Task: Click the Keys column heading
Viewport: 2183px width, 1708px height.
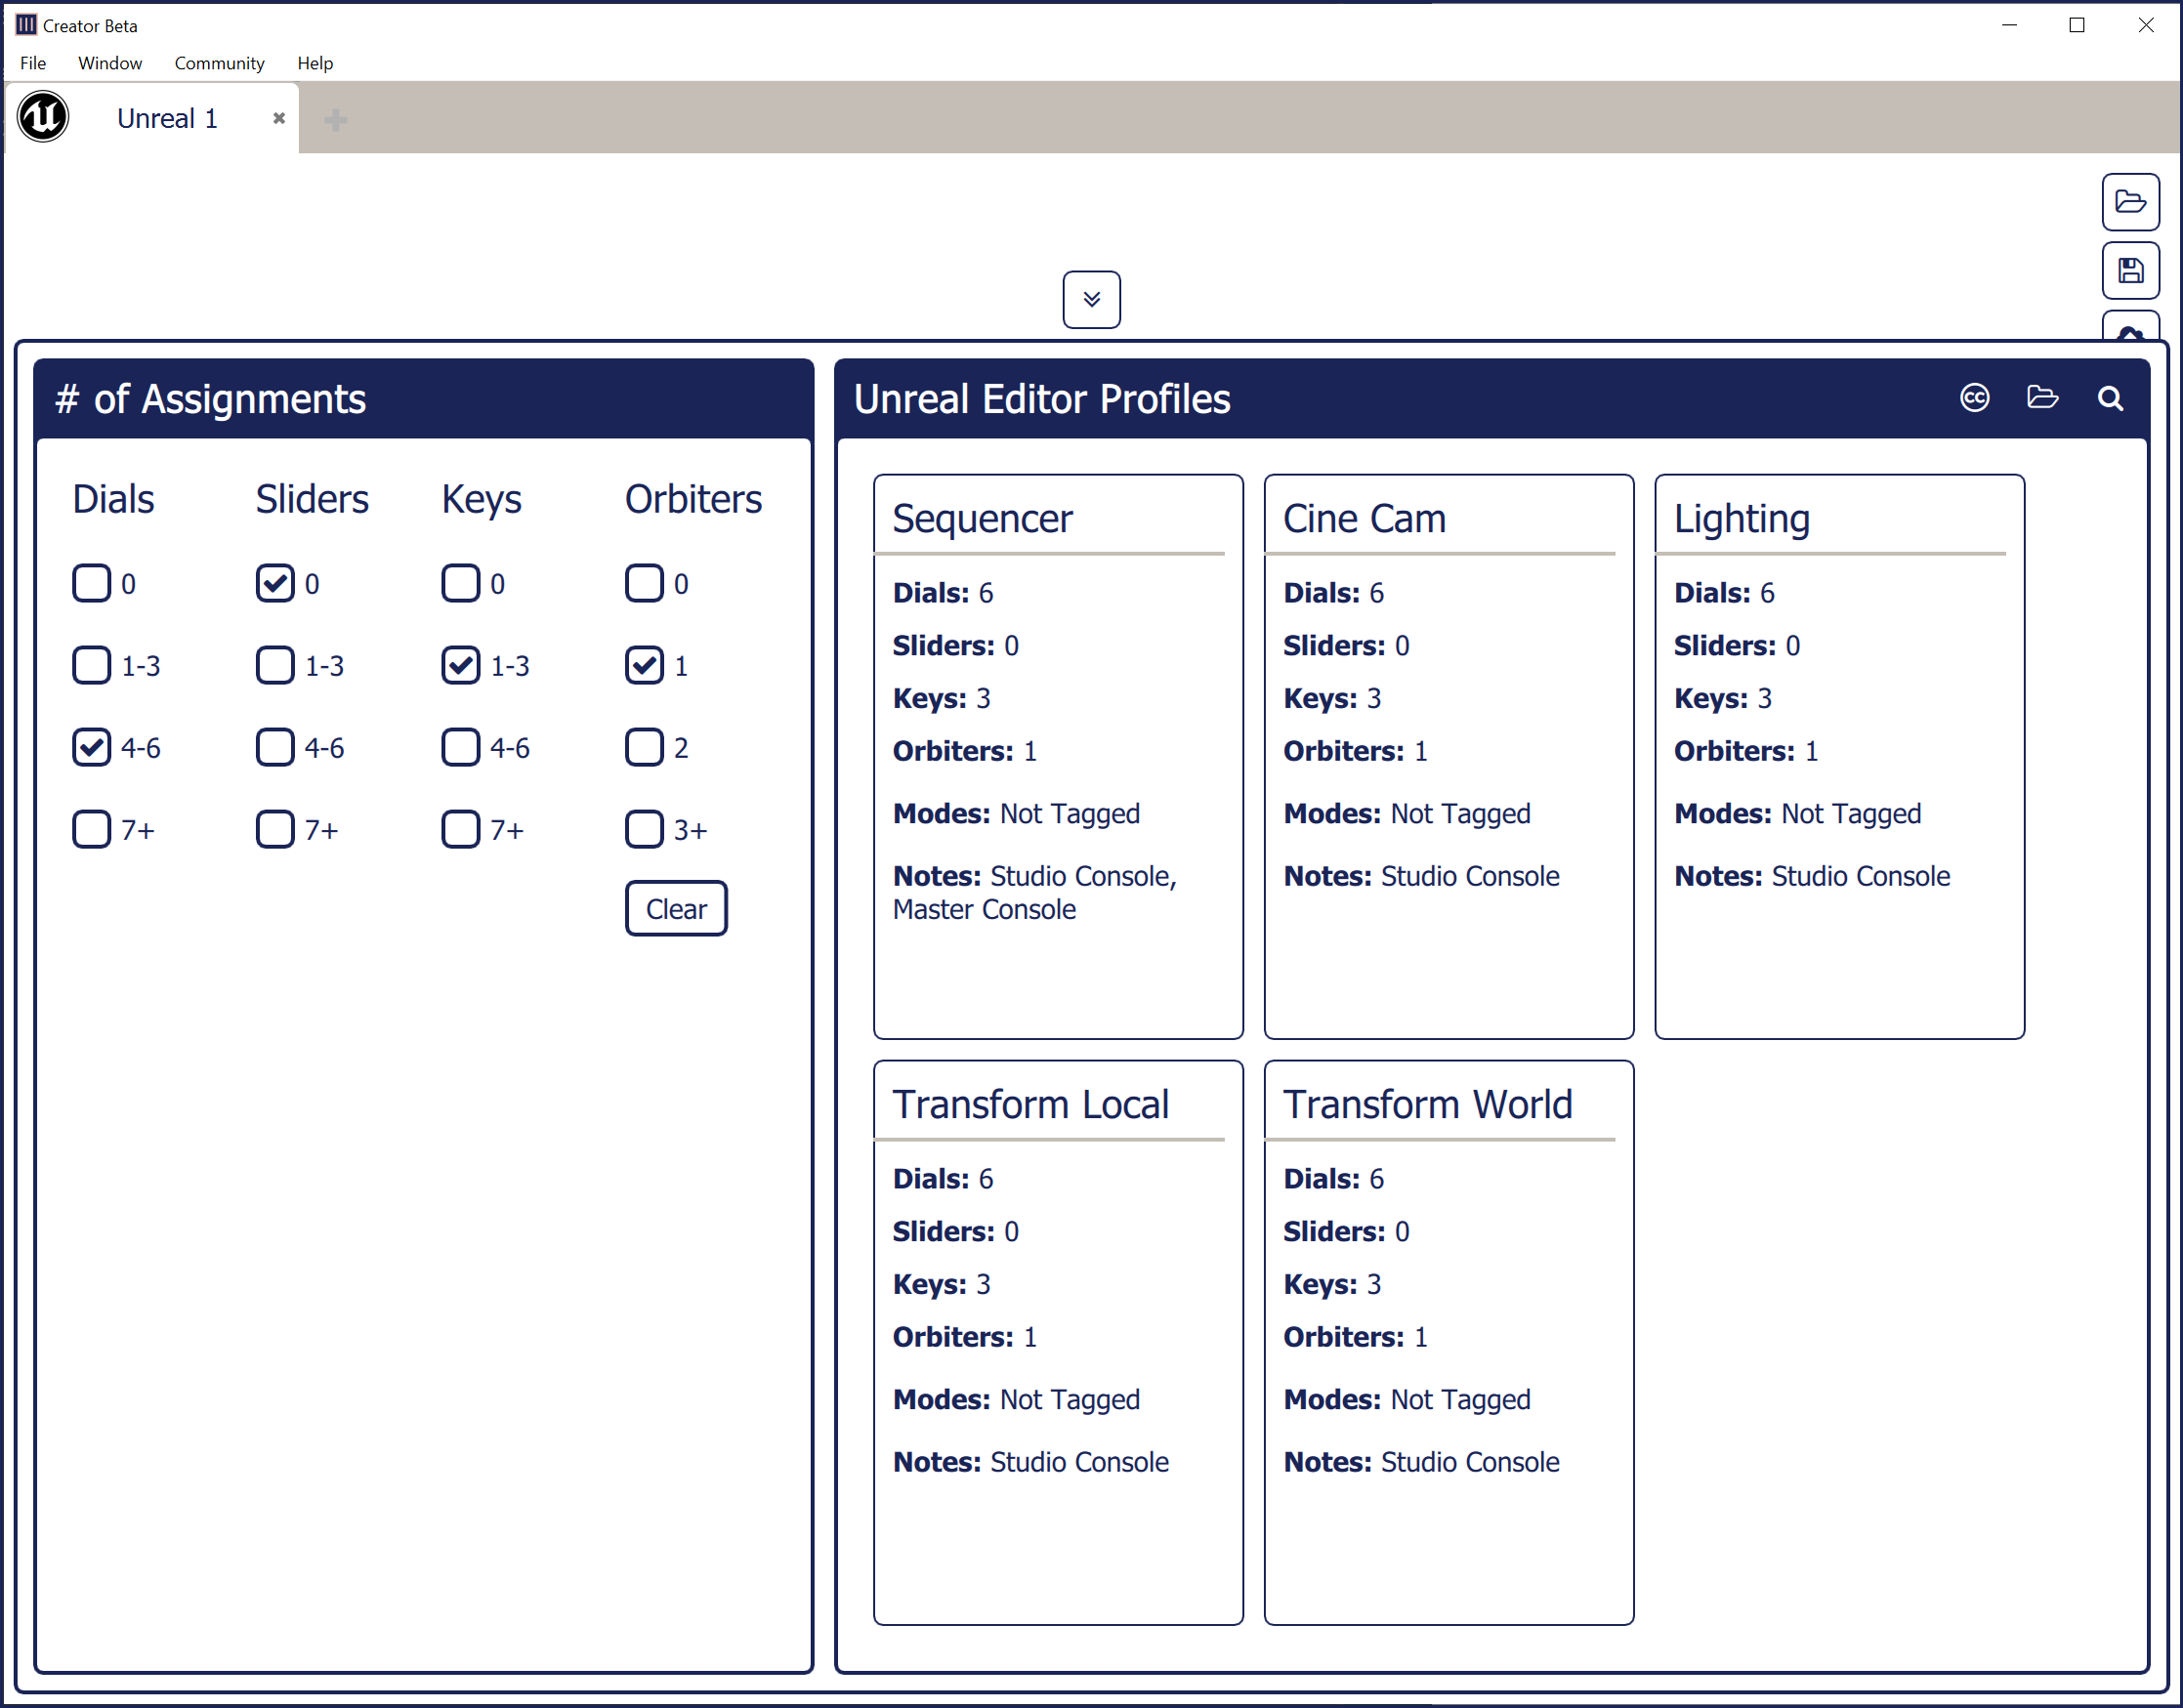Action: coord(481,499)
